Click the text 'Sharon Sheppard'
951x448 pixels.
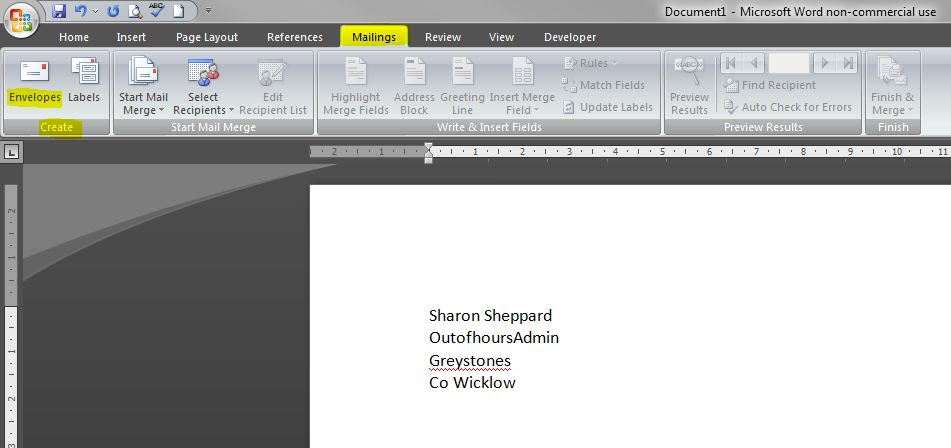[490, 316]
